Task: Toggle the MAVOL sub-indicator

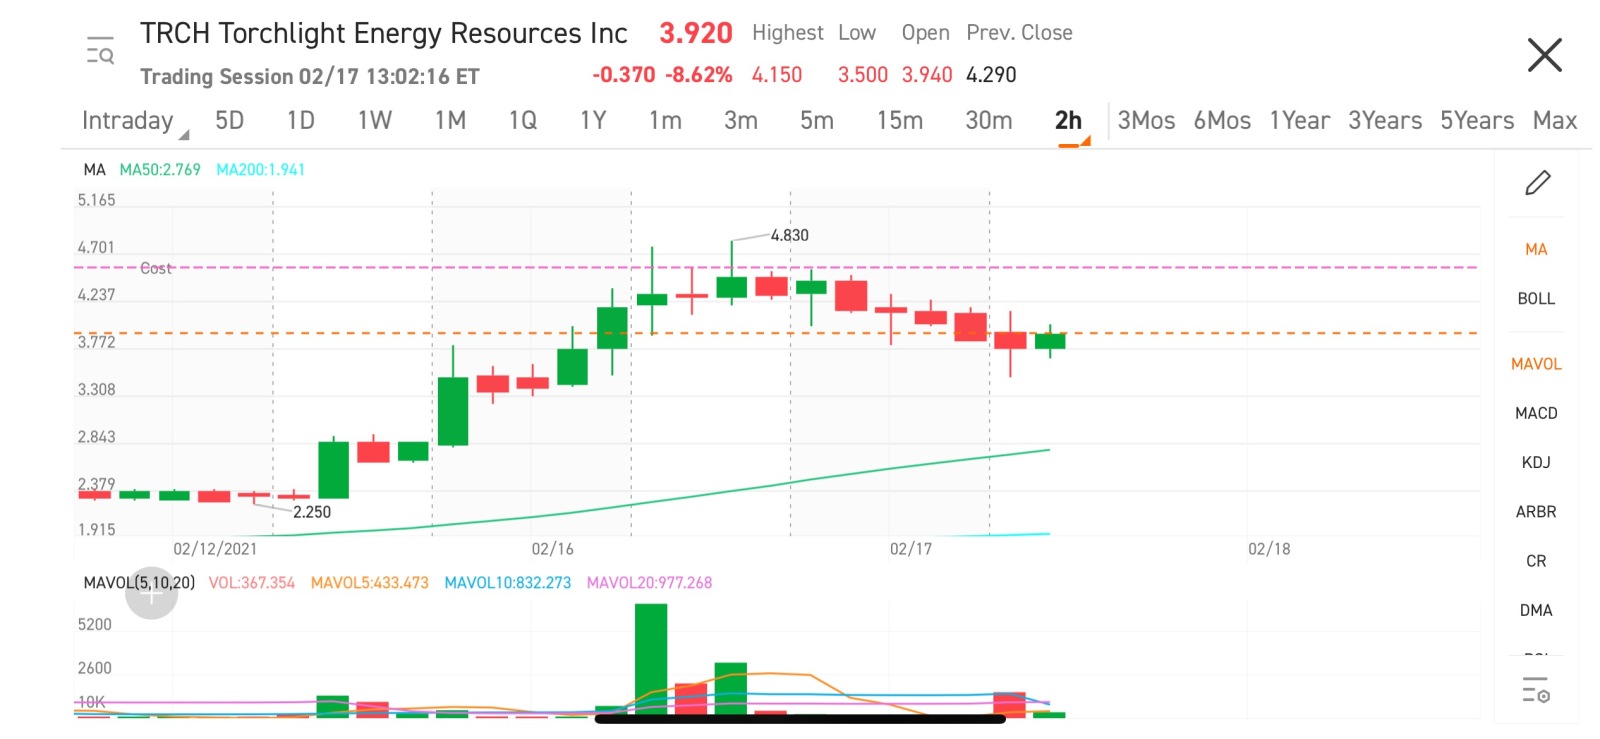Action: click(x=1536, y=364)
